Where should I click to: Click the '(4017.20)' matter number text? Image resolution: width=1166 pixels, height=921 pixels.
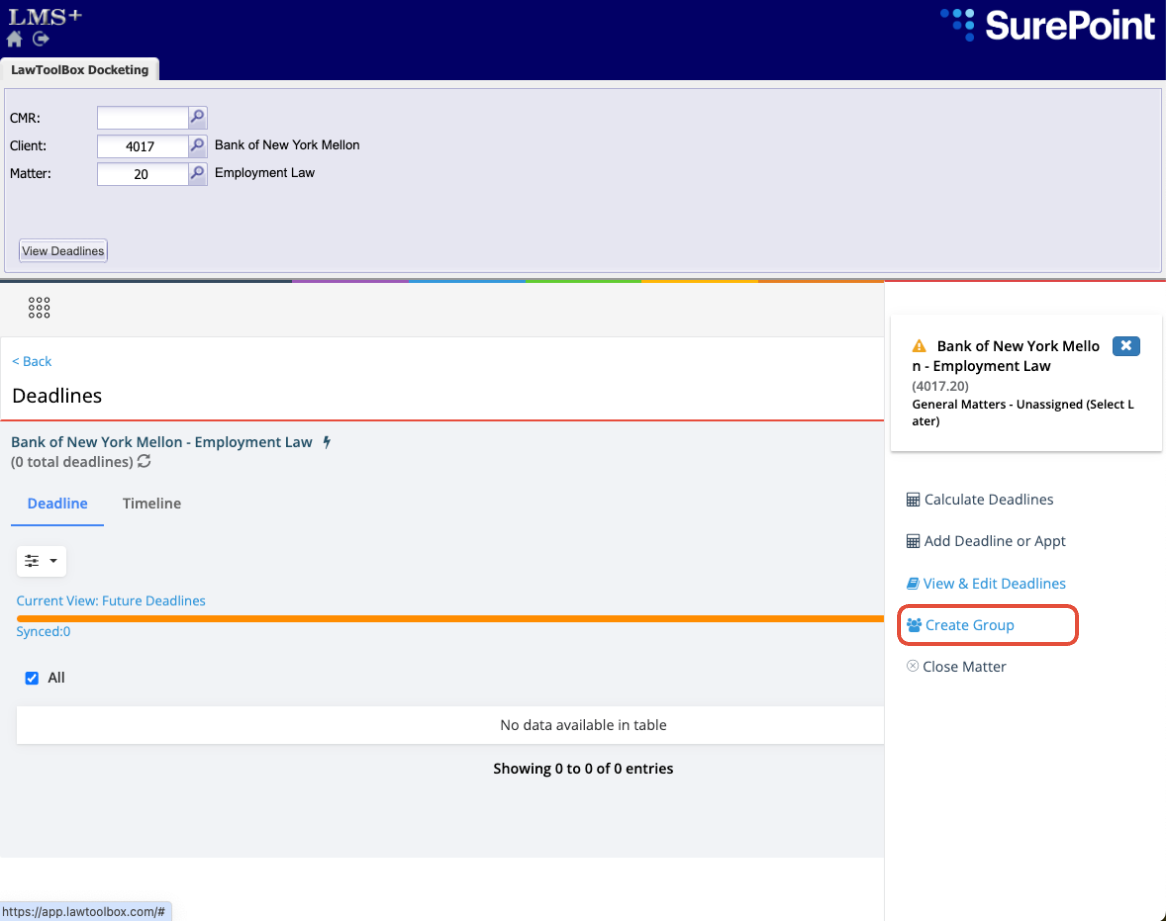click(940, 387)
